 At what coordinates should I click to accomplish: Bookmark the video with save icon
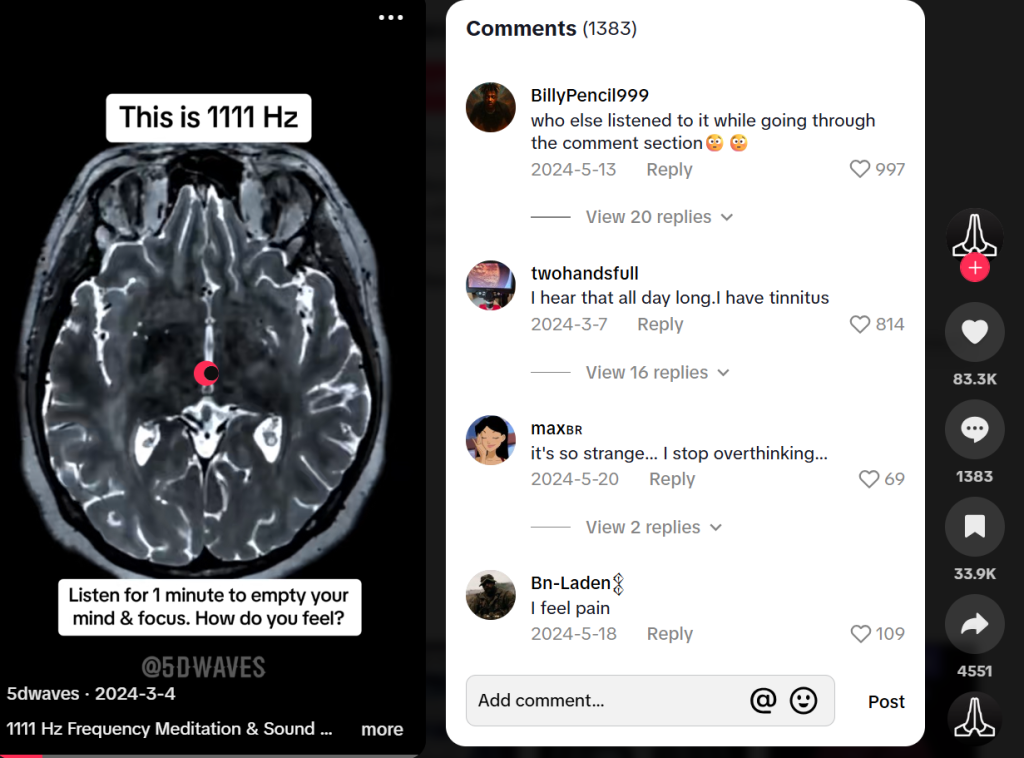(974, 526)
